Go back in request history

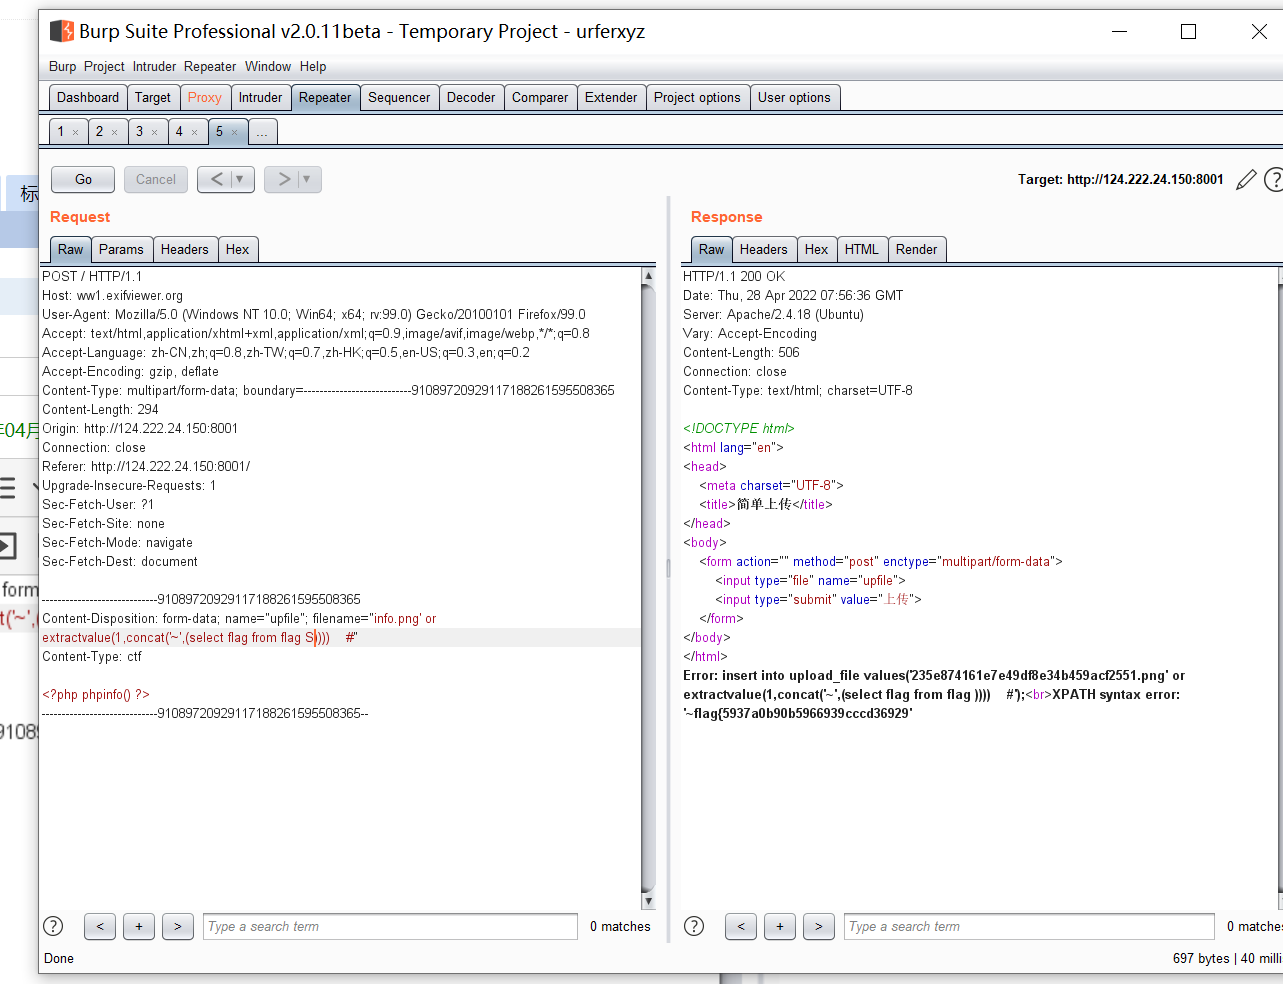point(217,179)
